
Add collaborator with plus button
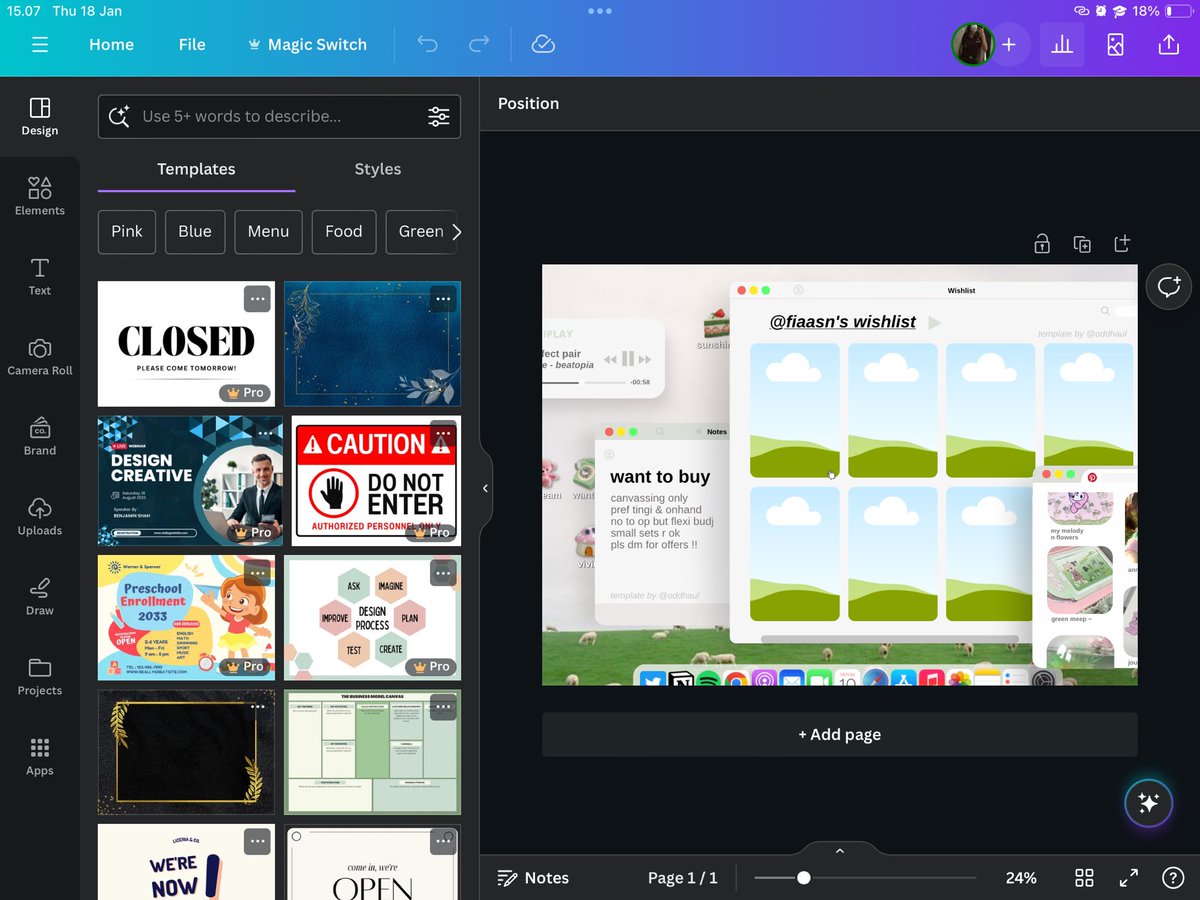click(x=1009, y=45)
